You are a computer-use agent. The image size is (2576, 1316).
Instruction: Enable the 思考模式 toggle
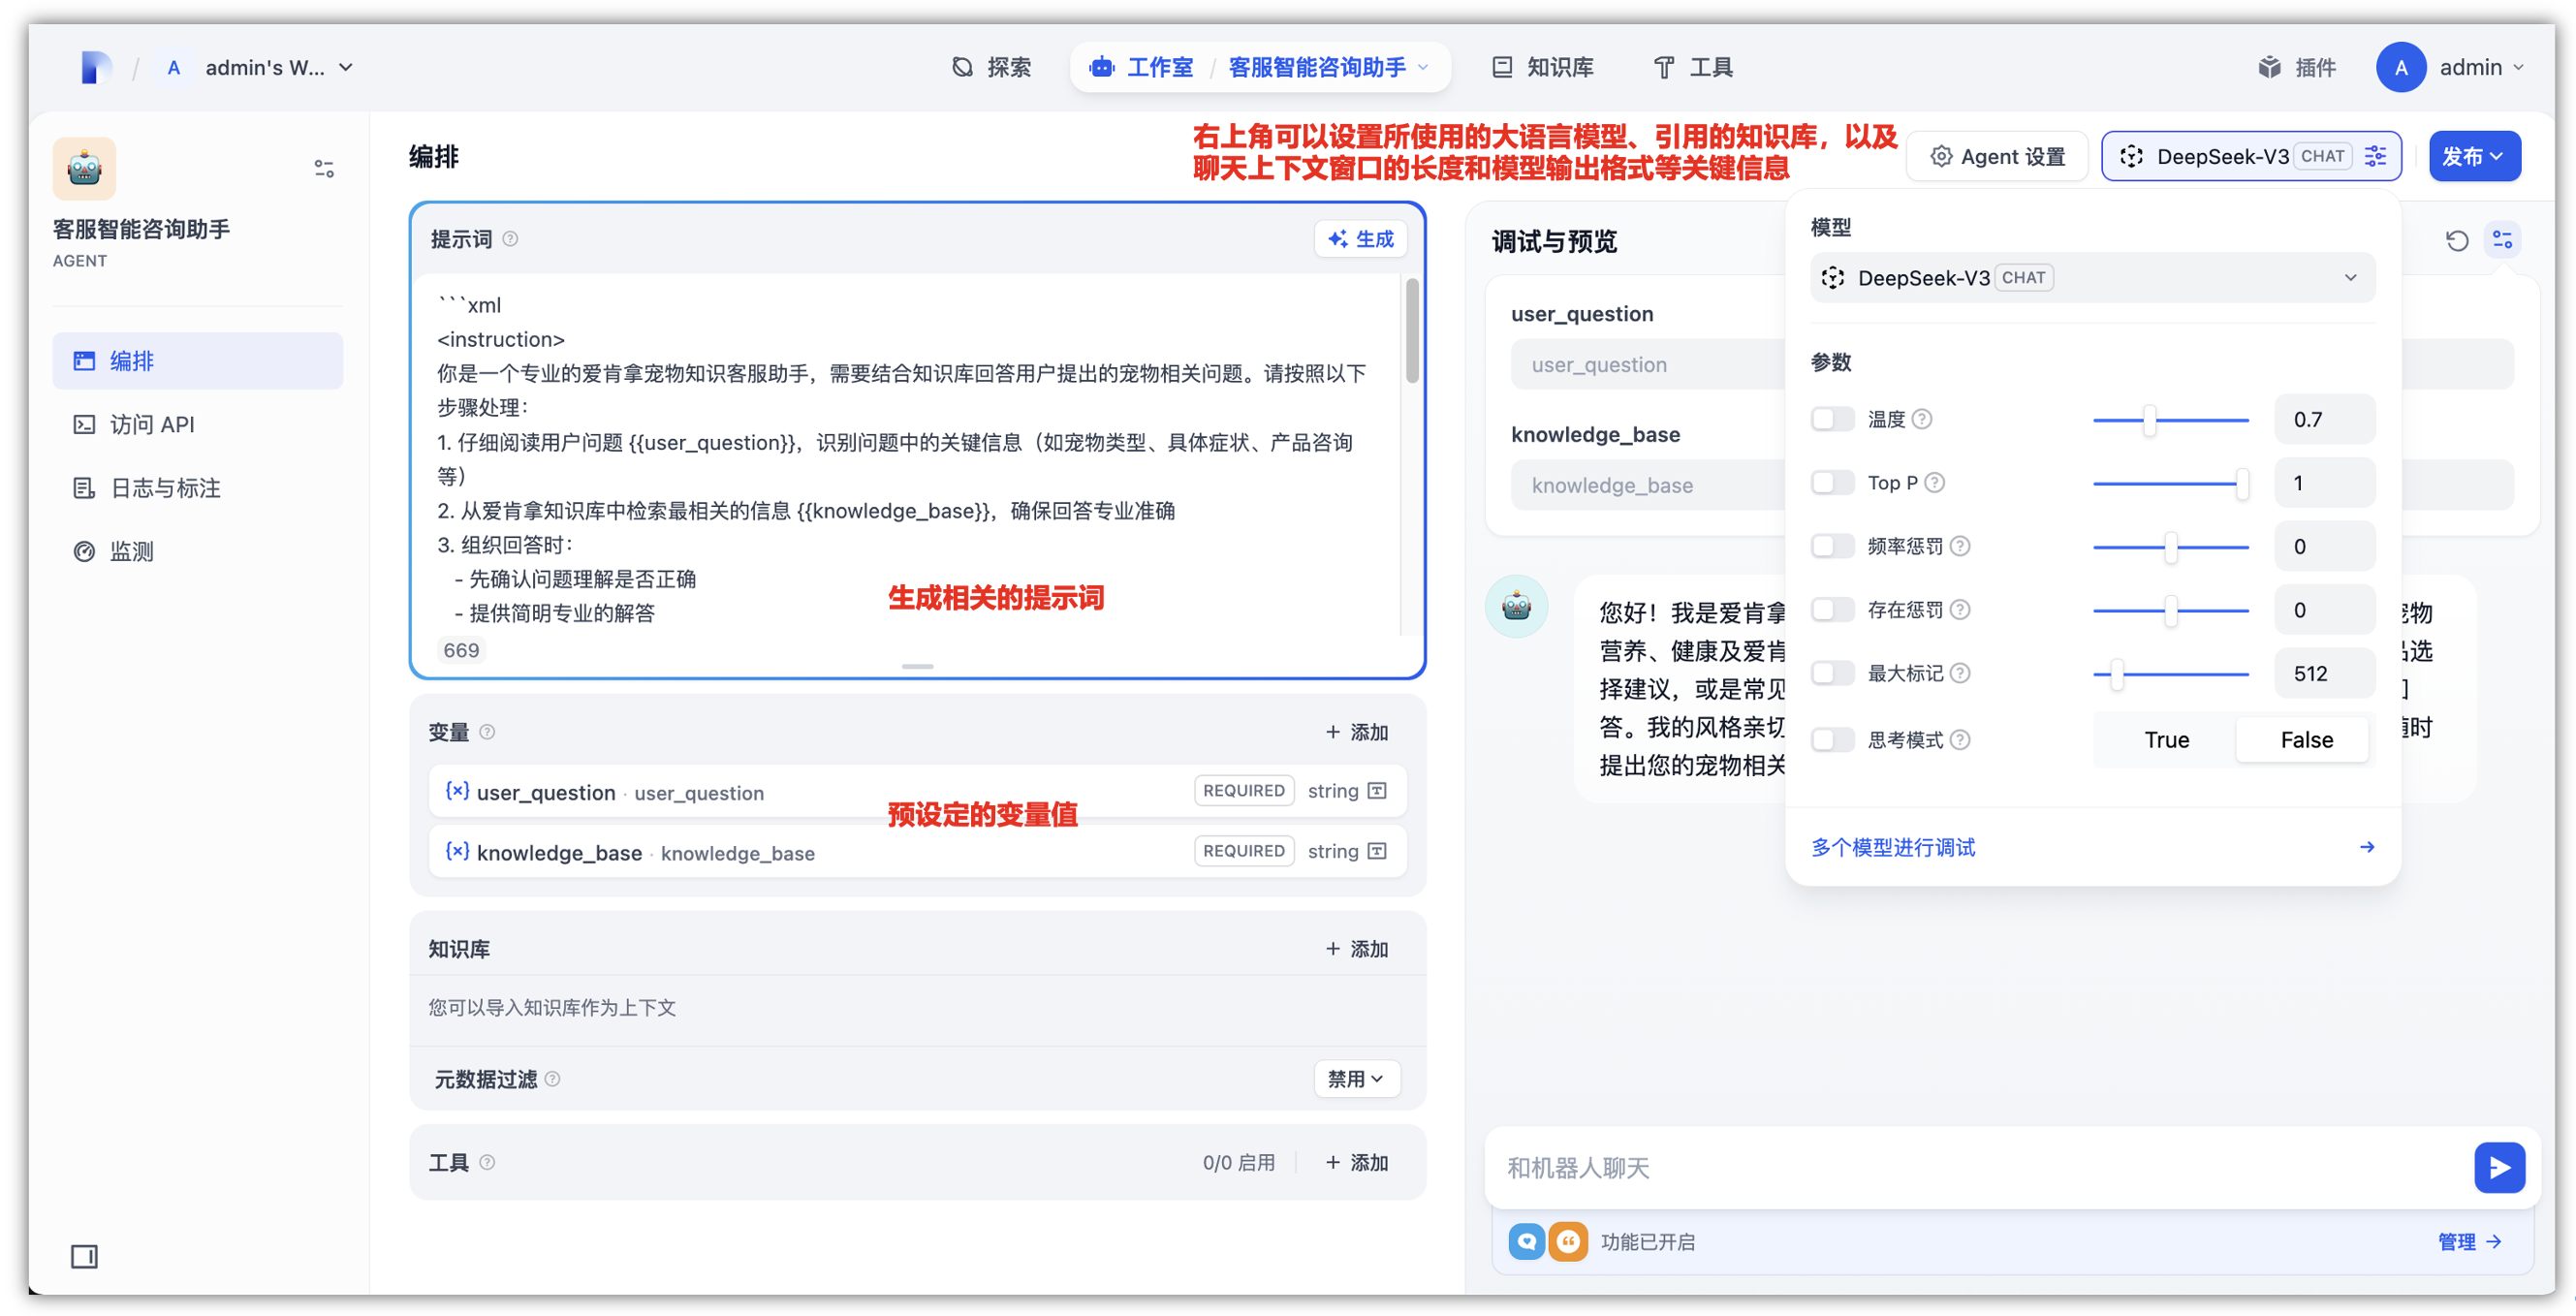(1832, 740)
